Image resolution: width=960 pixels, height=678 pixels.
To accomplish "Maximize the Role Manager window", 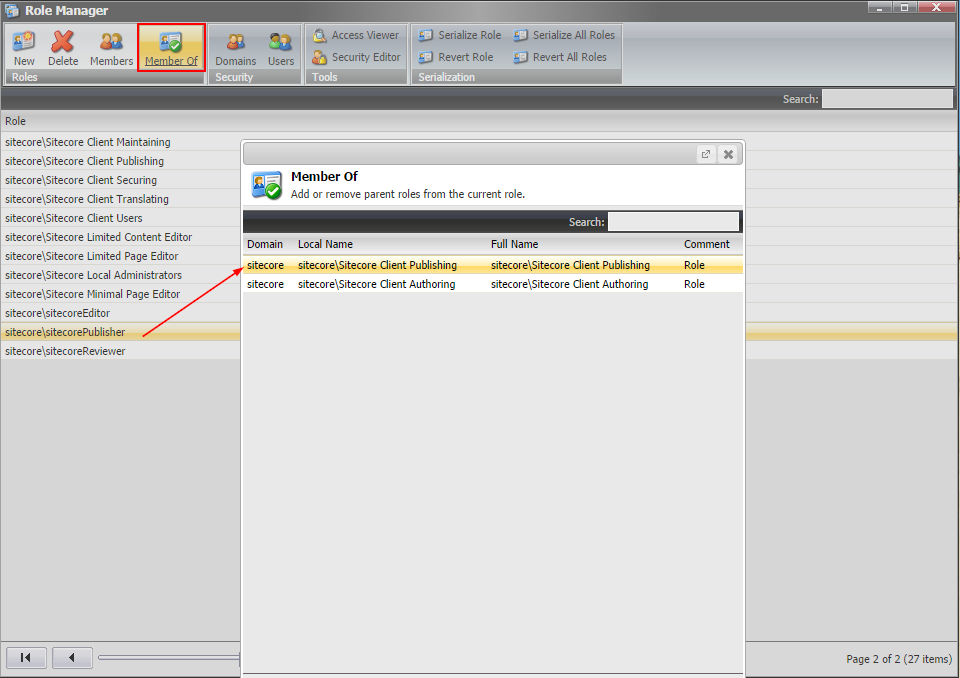I will (904, 7).
